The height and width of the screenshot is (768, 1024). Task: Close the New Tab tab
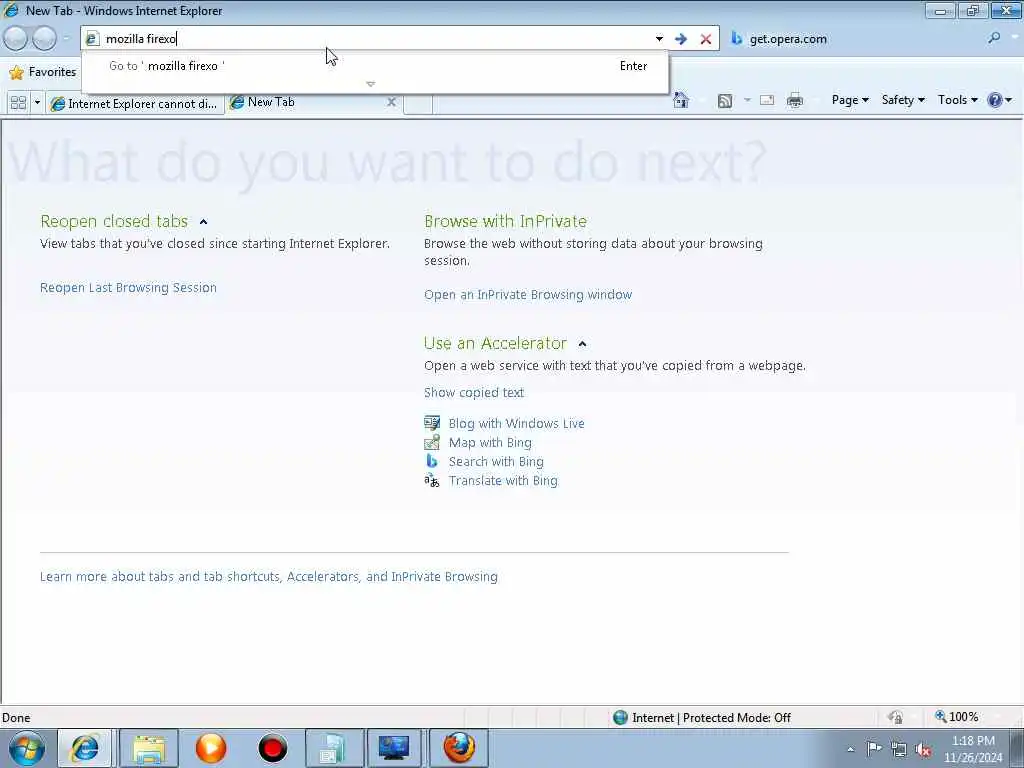click(391, 102)
